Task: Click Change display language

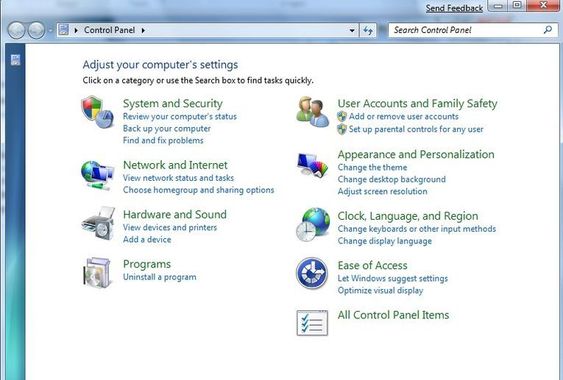Action: tap(385, 241)
